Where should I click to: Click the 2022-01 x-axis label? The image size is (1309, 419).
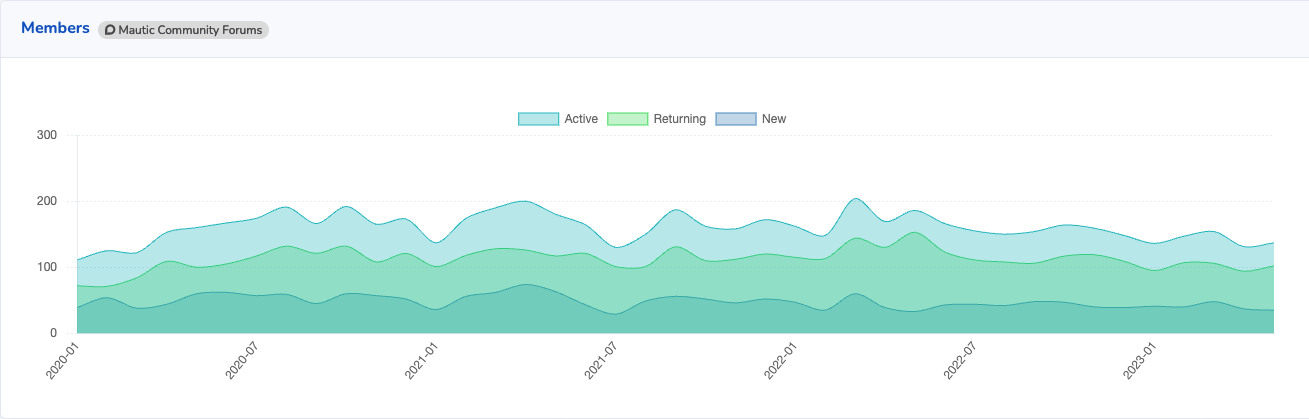tap(781, 361)
